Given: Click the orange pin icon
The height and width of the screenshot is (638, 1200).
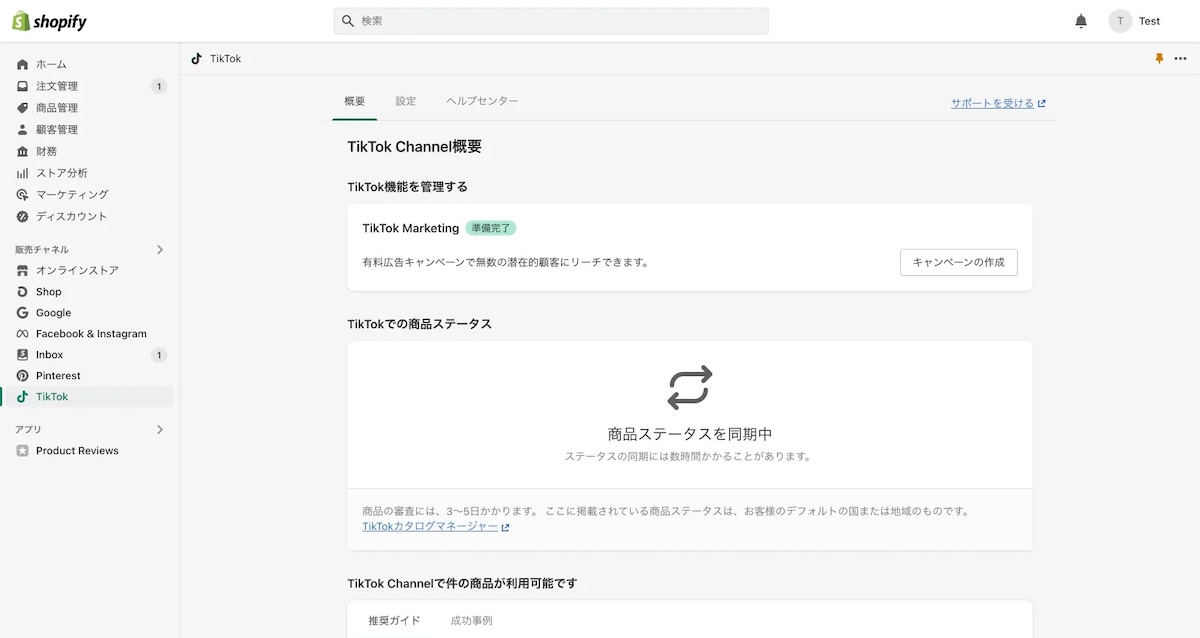Looking at the screenshot, I should [1159, 59].
